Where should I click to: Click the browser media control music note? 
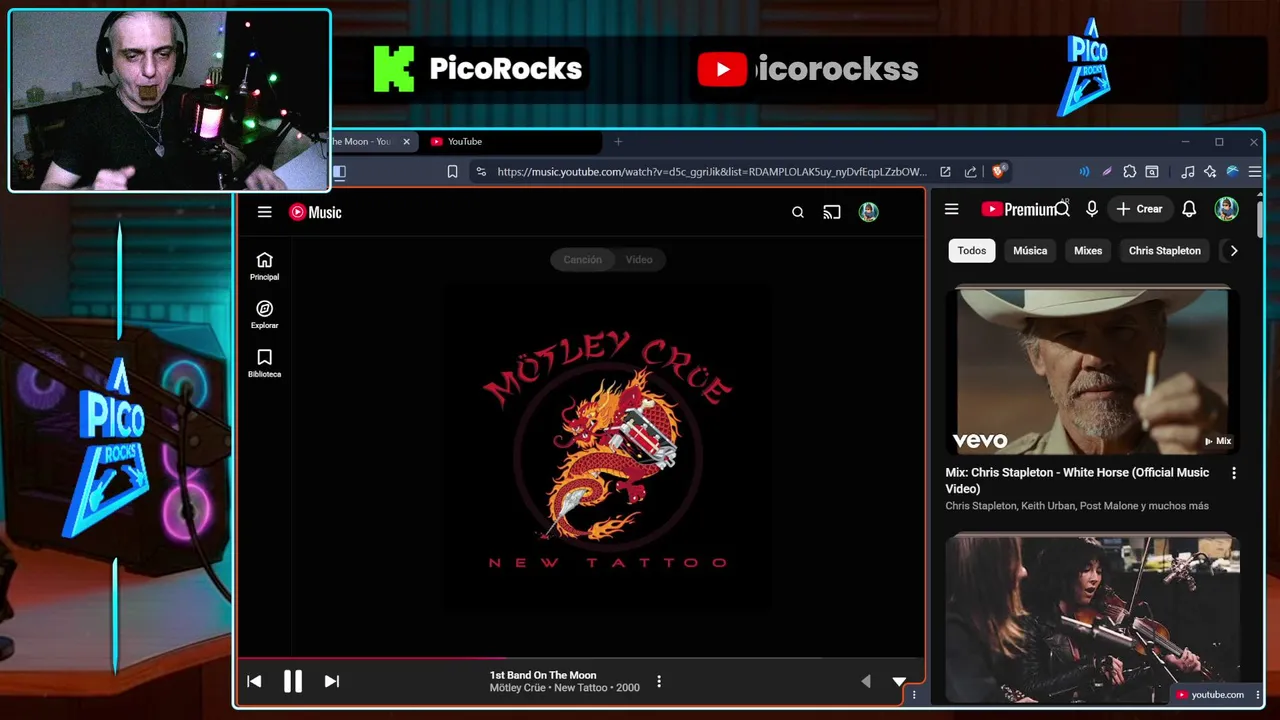[1187, 172]
